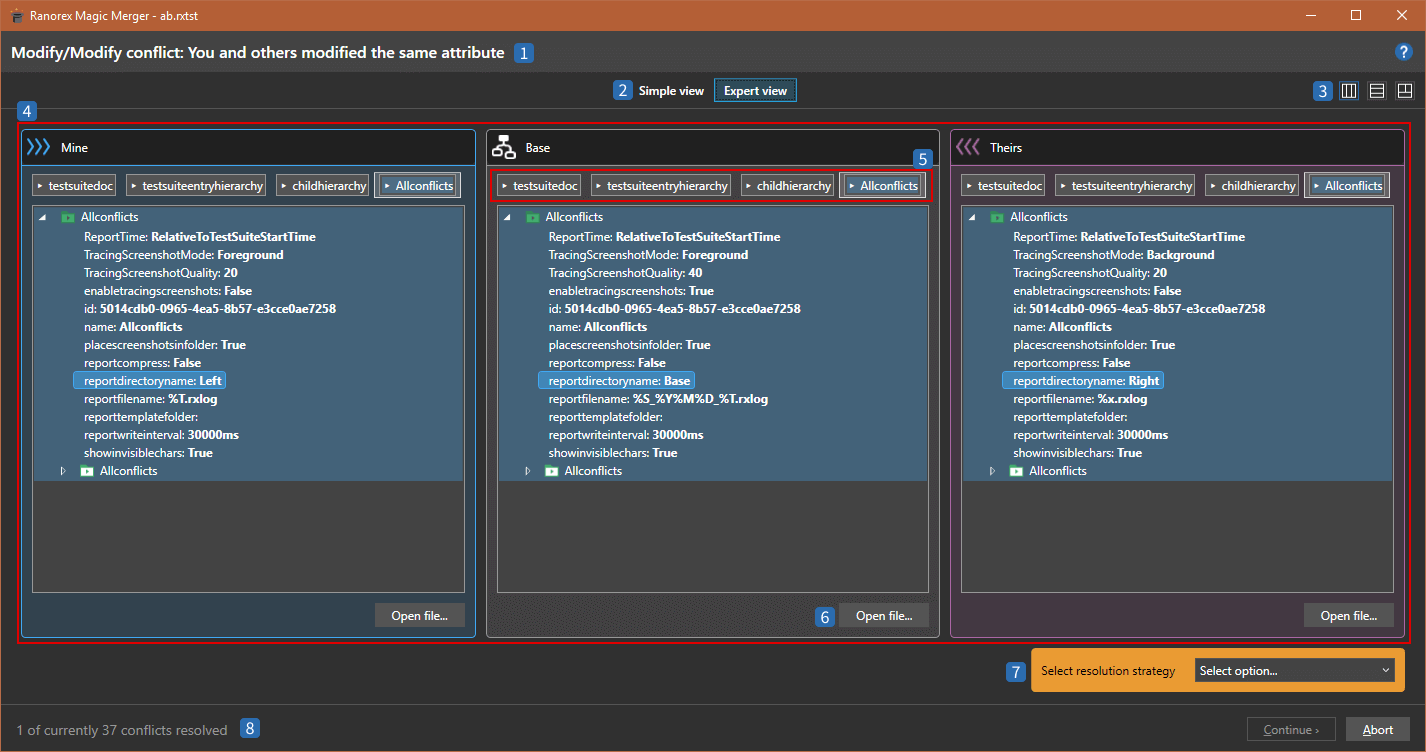Image resolution: width=1426 pixels, height=752 pixels.
Task: Click child Allconflicts icon in Theirs tree
Action: pos(1016,471)
